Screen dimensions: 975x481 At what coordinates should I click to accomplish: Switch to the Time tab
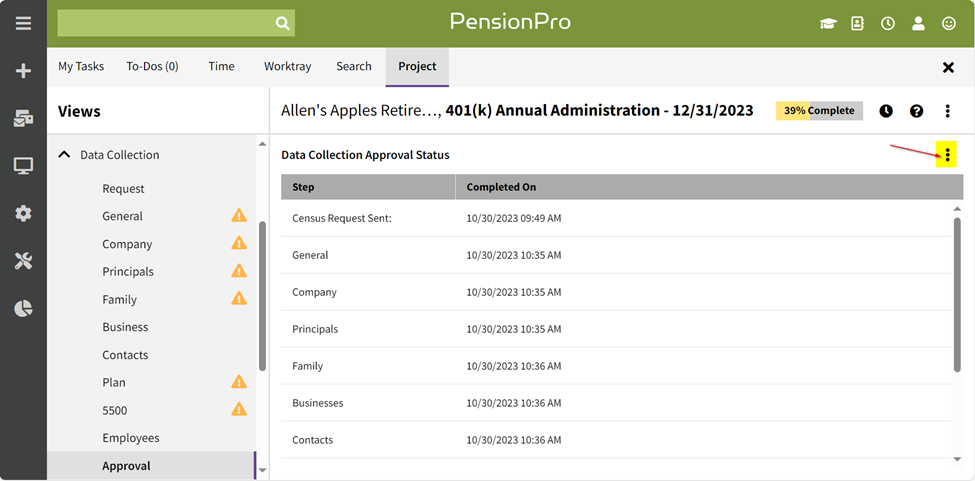click(x=221, y=66)
